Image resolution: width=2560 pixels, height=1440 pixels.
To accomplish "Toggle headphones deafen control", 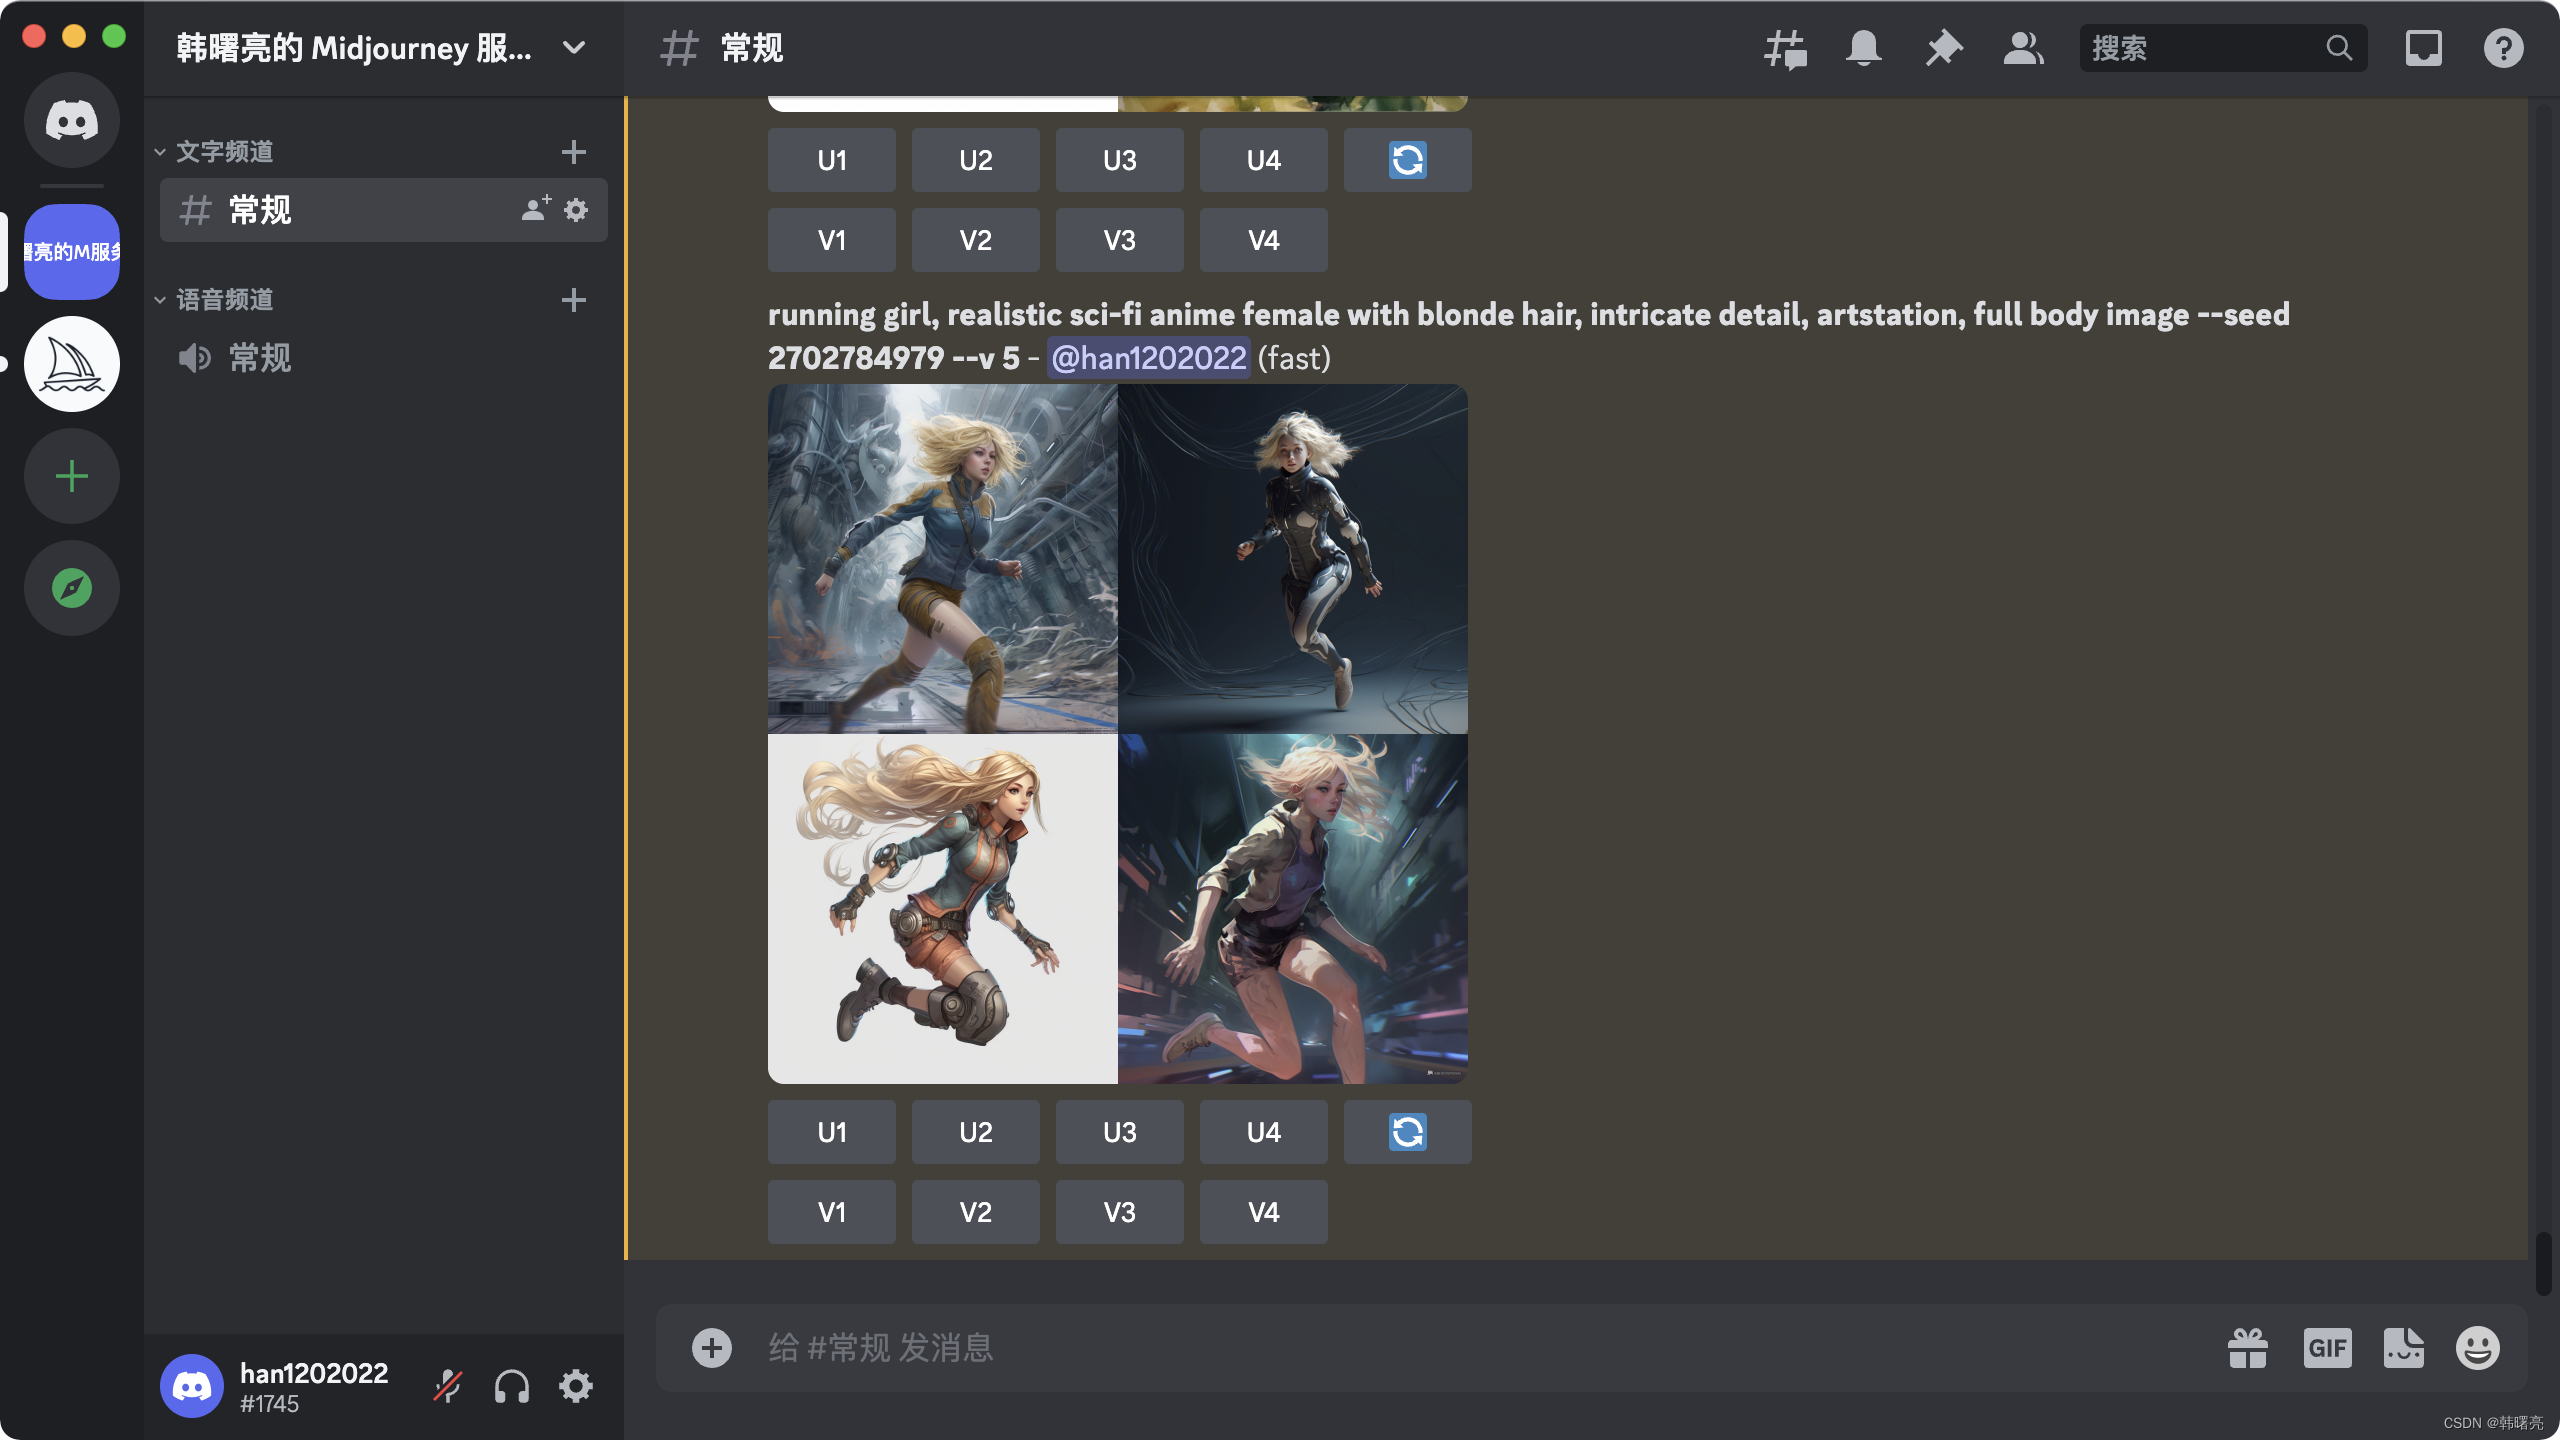I will (511, 1386).
